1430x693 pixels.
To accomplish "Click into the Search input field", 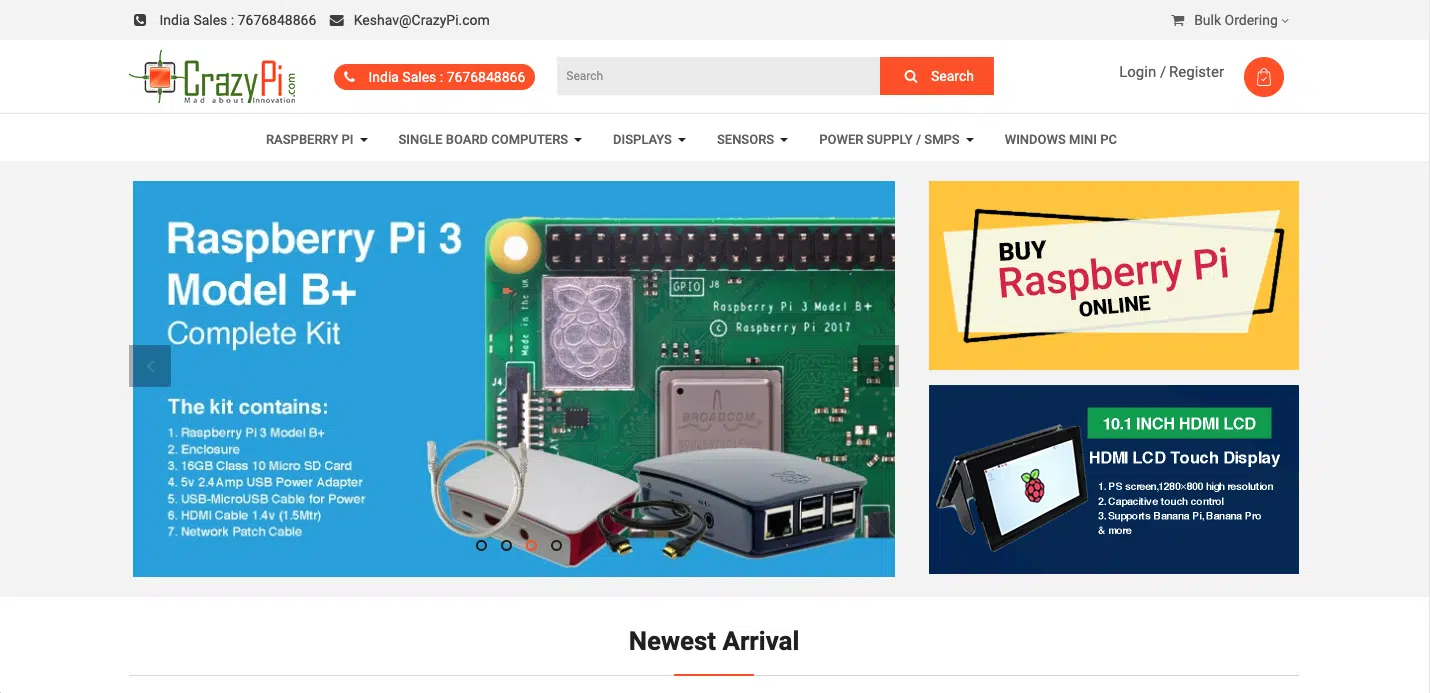I will click(718, 76).
